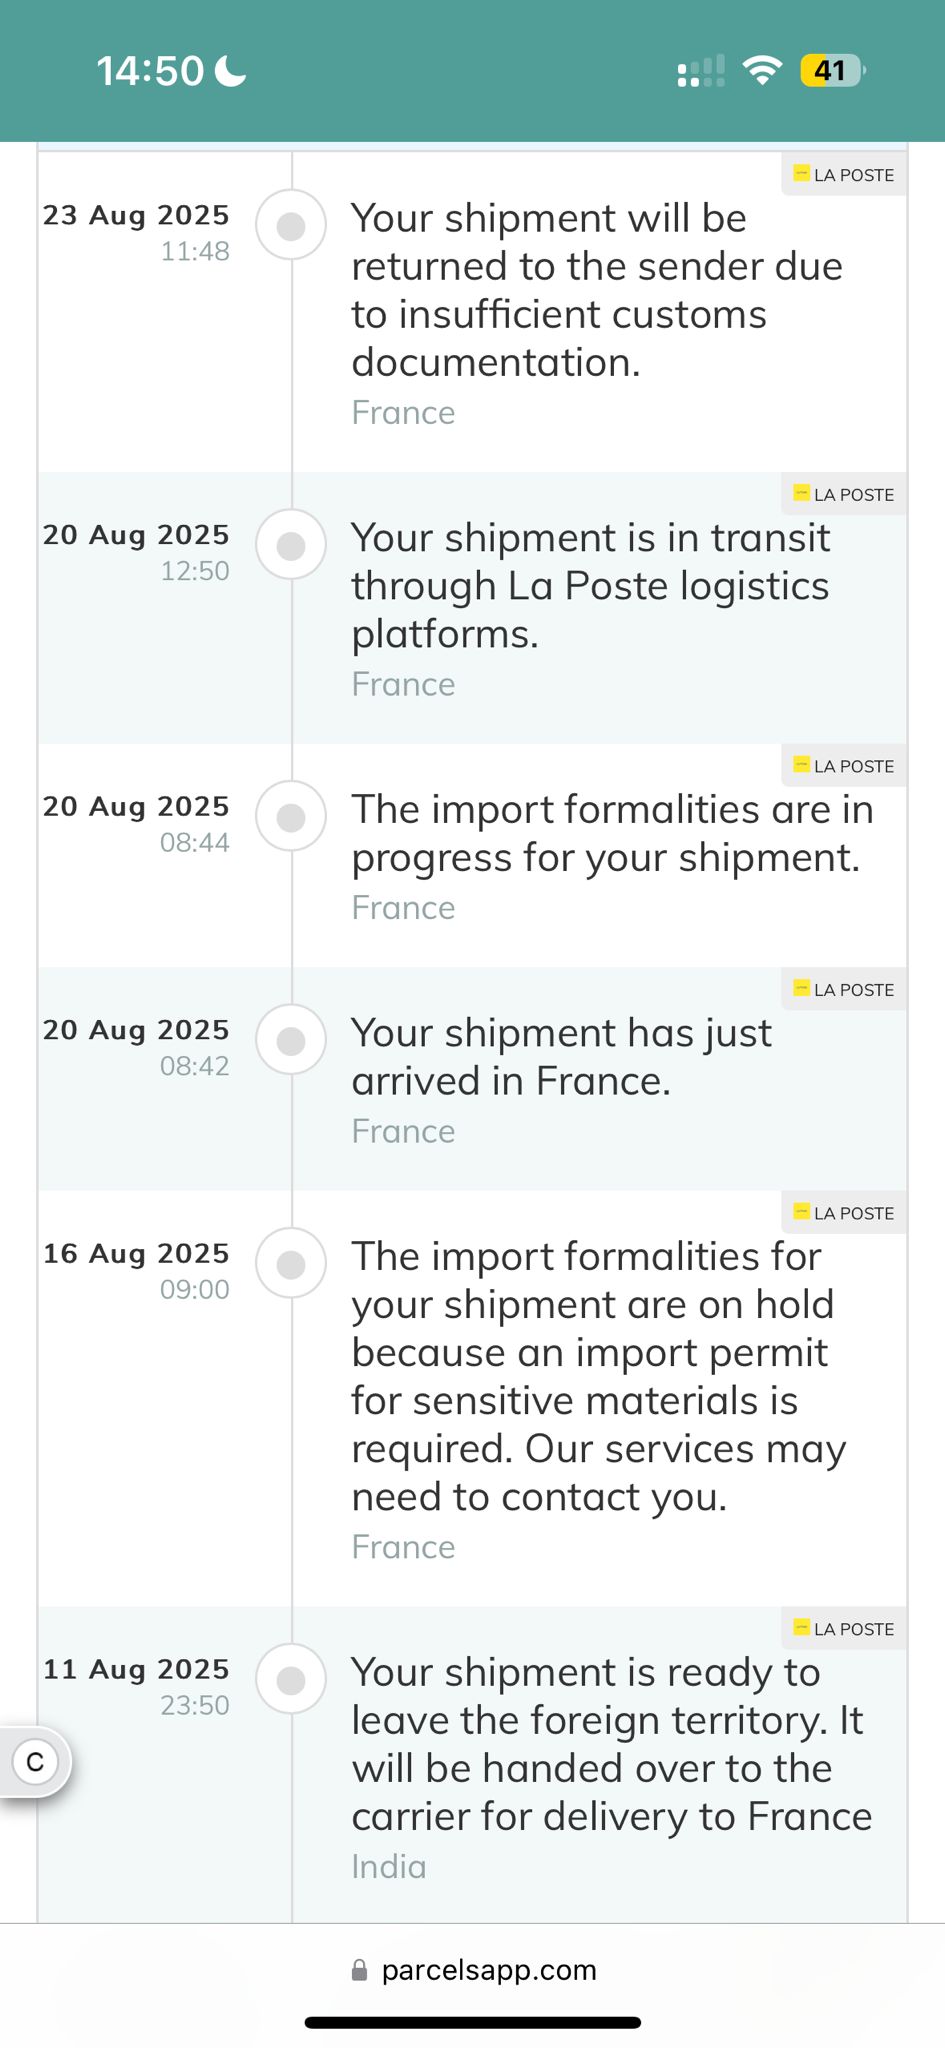Tap La Poste badge on India departure event
Screen dimensions: 945x2048
tap(844, 1628)
